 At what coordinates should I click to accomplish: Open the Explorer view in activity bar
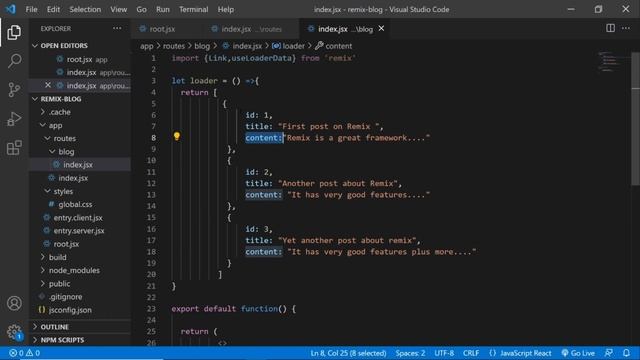click(x=14, y=32)
